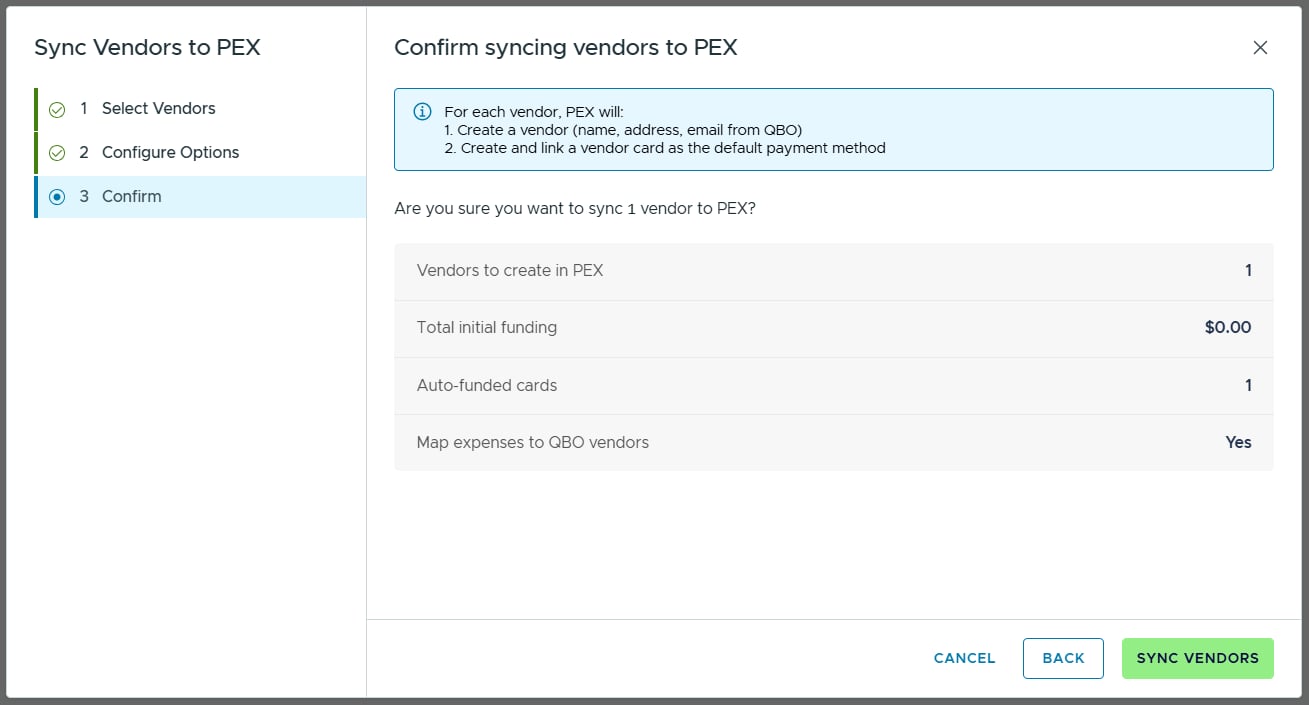Close the sync vendors dialog with X

[1260, 48]
